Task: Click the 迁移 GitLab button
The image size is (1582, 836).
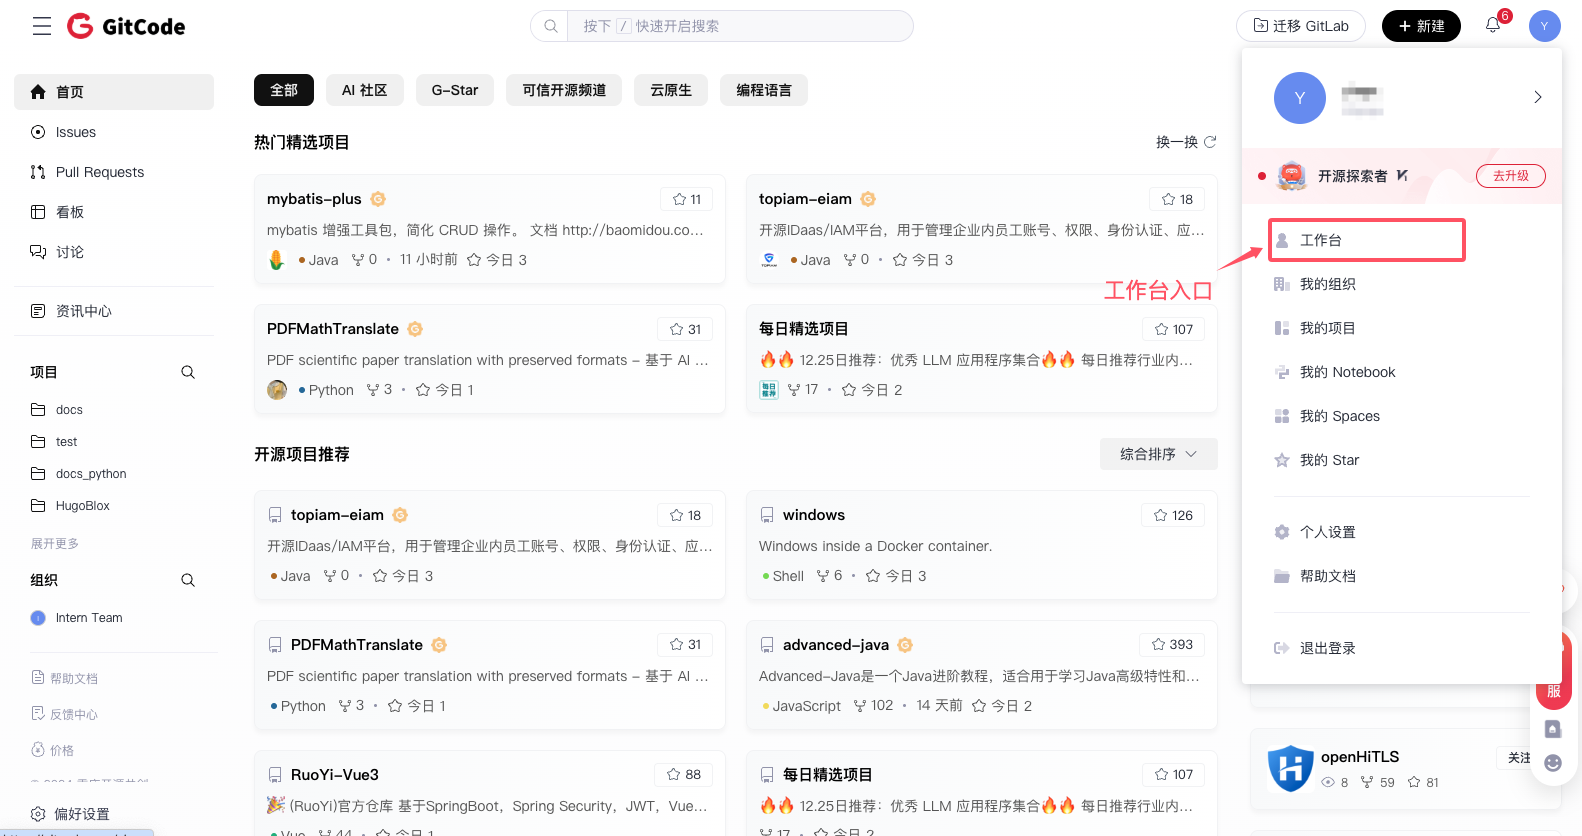Action: [x=1301, y=26]
